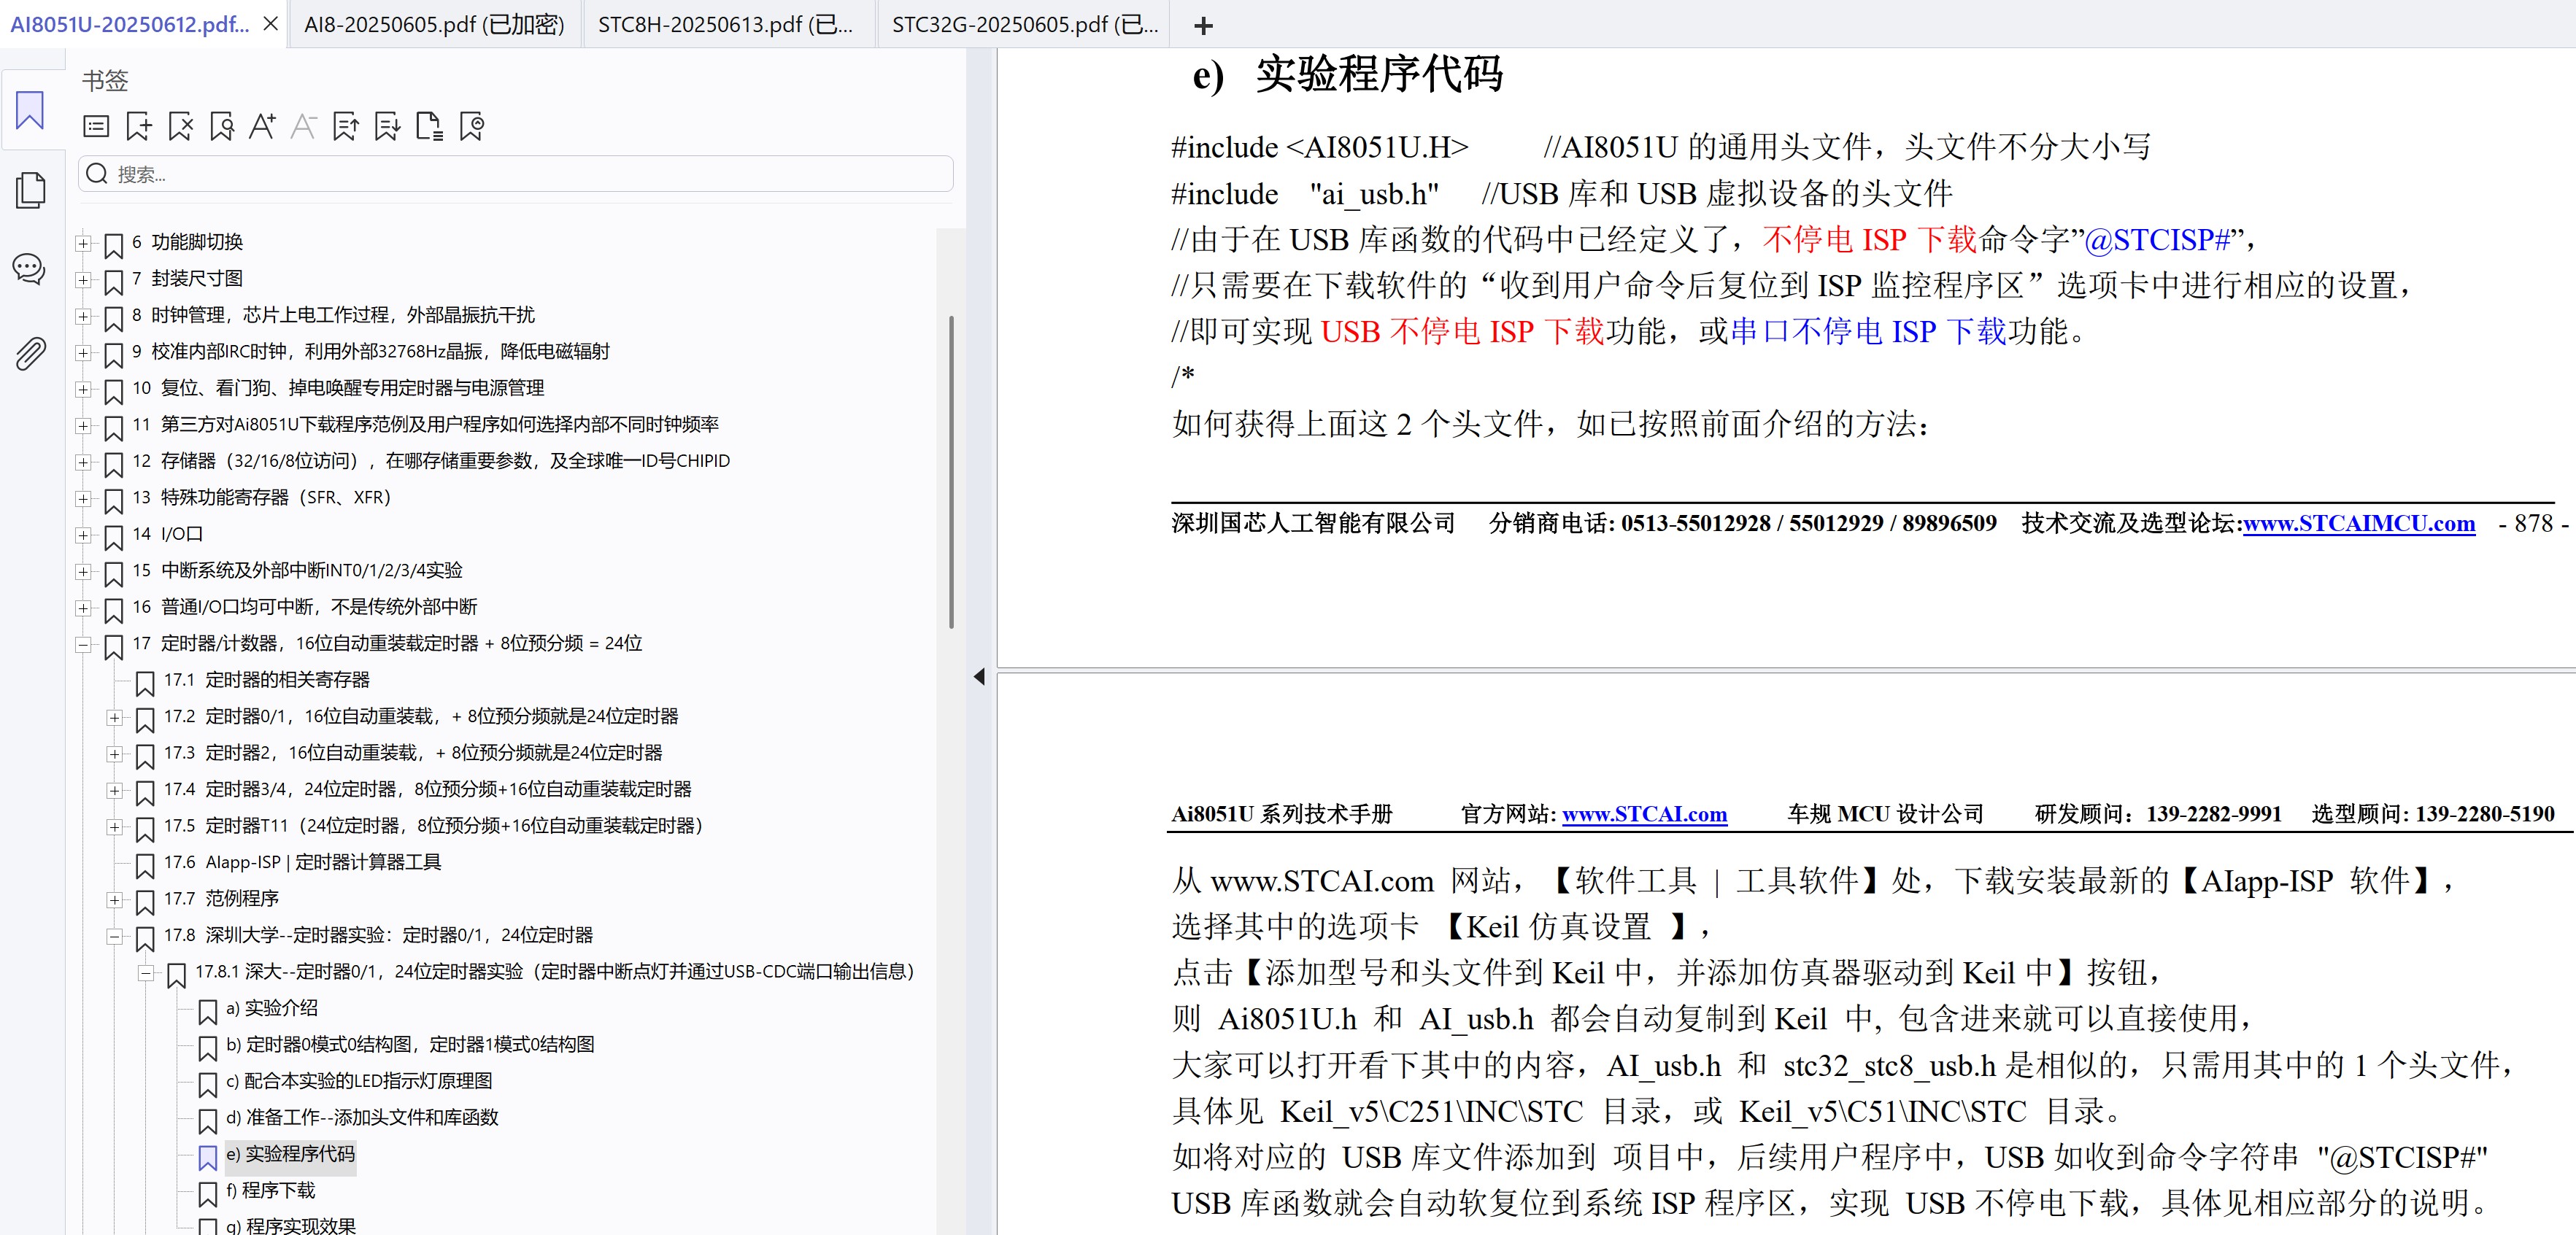This screenshot has height=1235, width=2576.
Task: Expand bookmark 6 功能脚切换
Action: [x=84, y=243]
